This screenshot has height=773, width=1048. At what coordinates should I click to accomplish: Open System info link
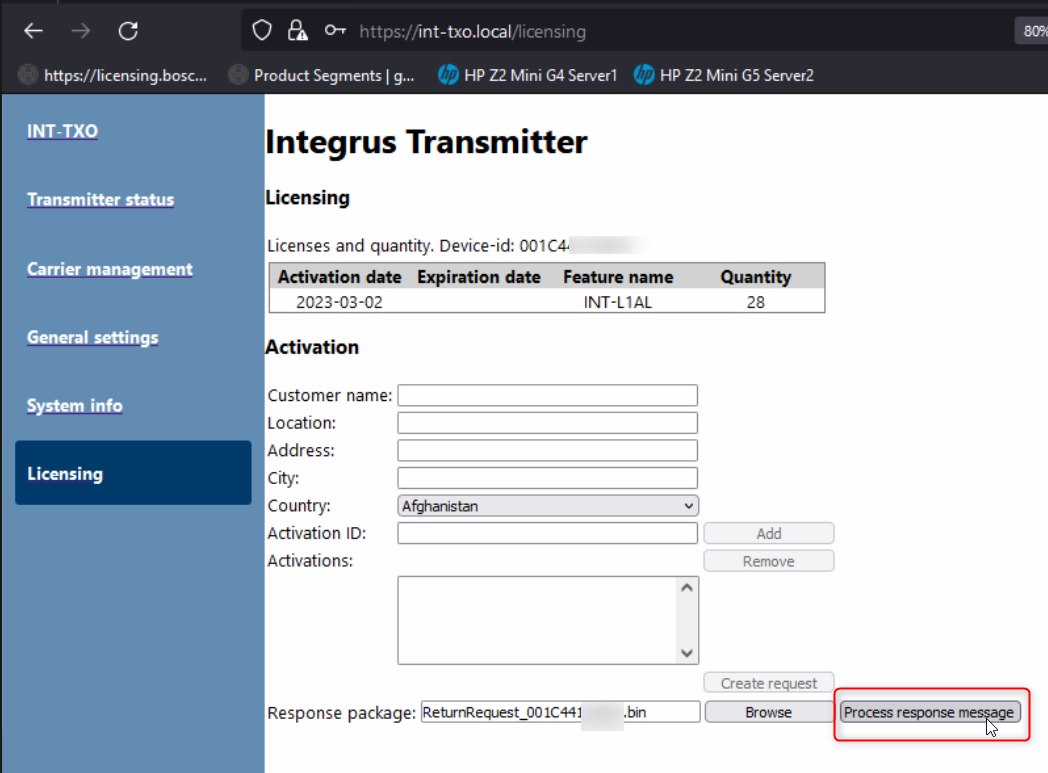tap(75, 406)
